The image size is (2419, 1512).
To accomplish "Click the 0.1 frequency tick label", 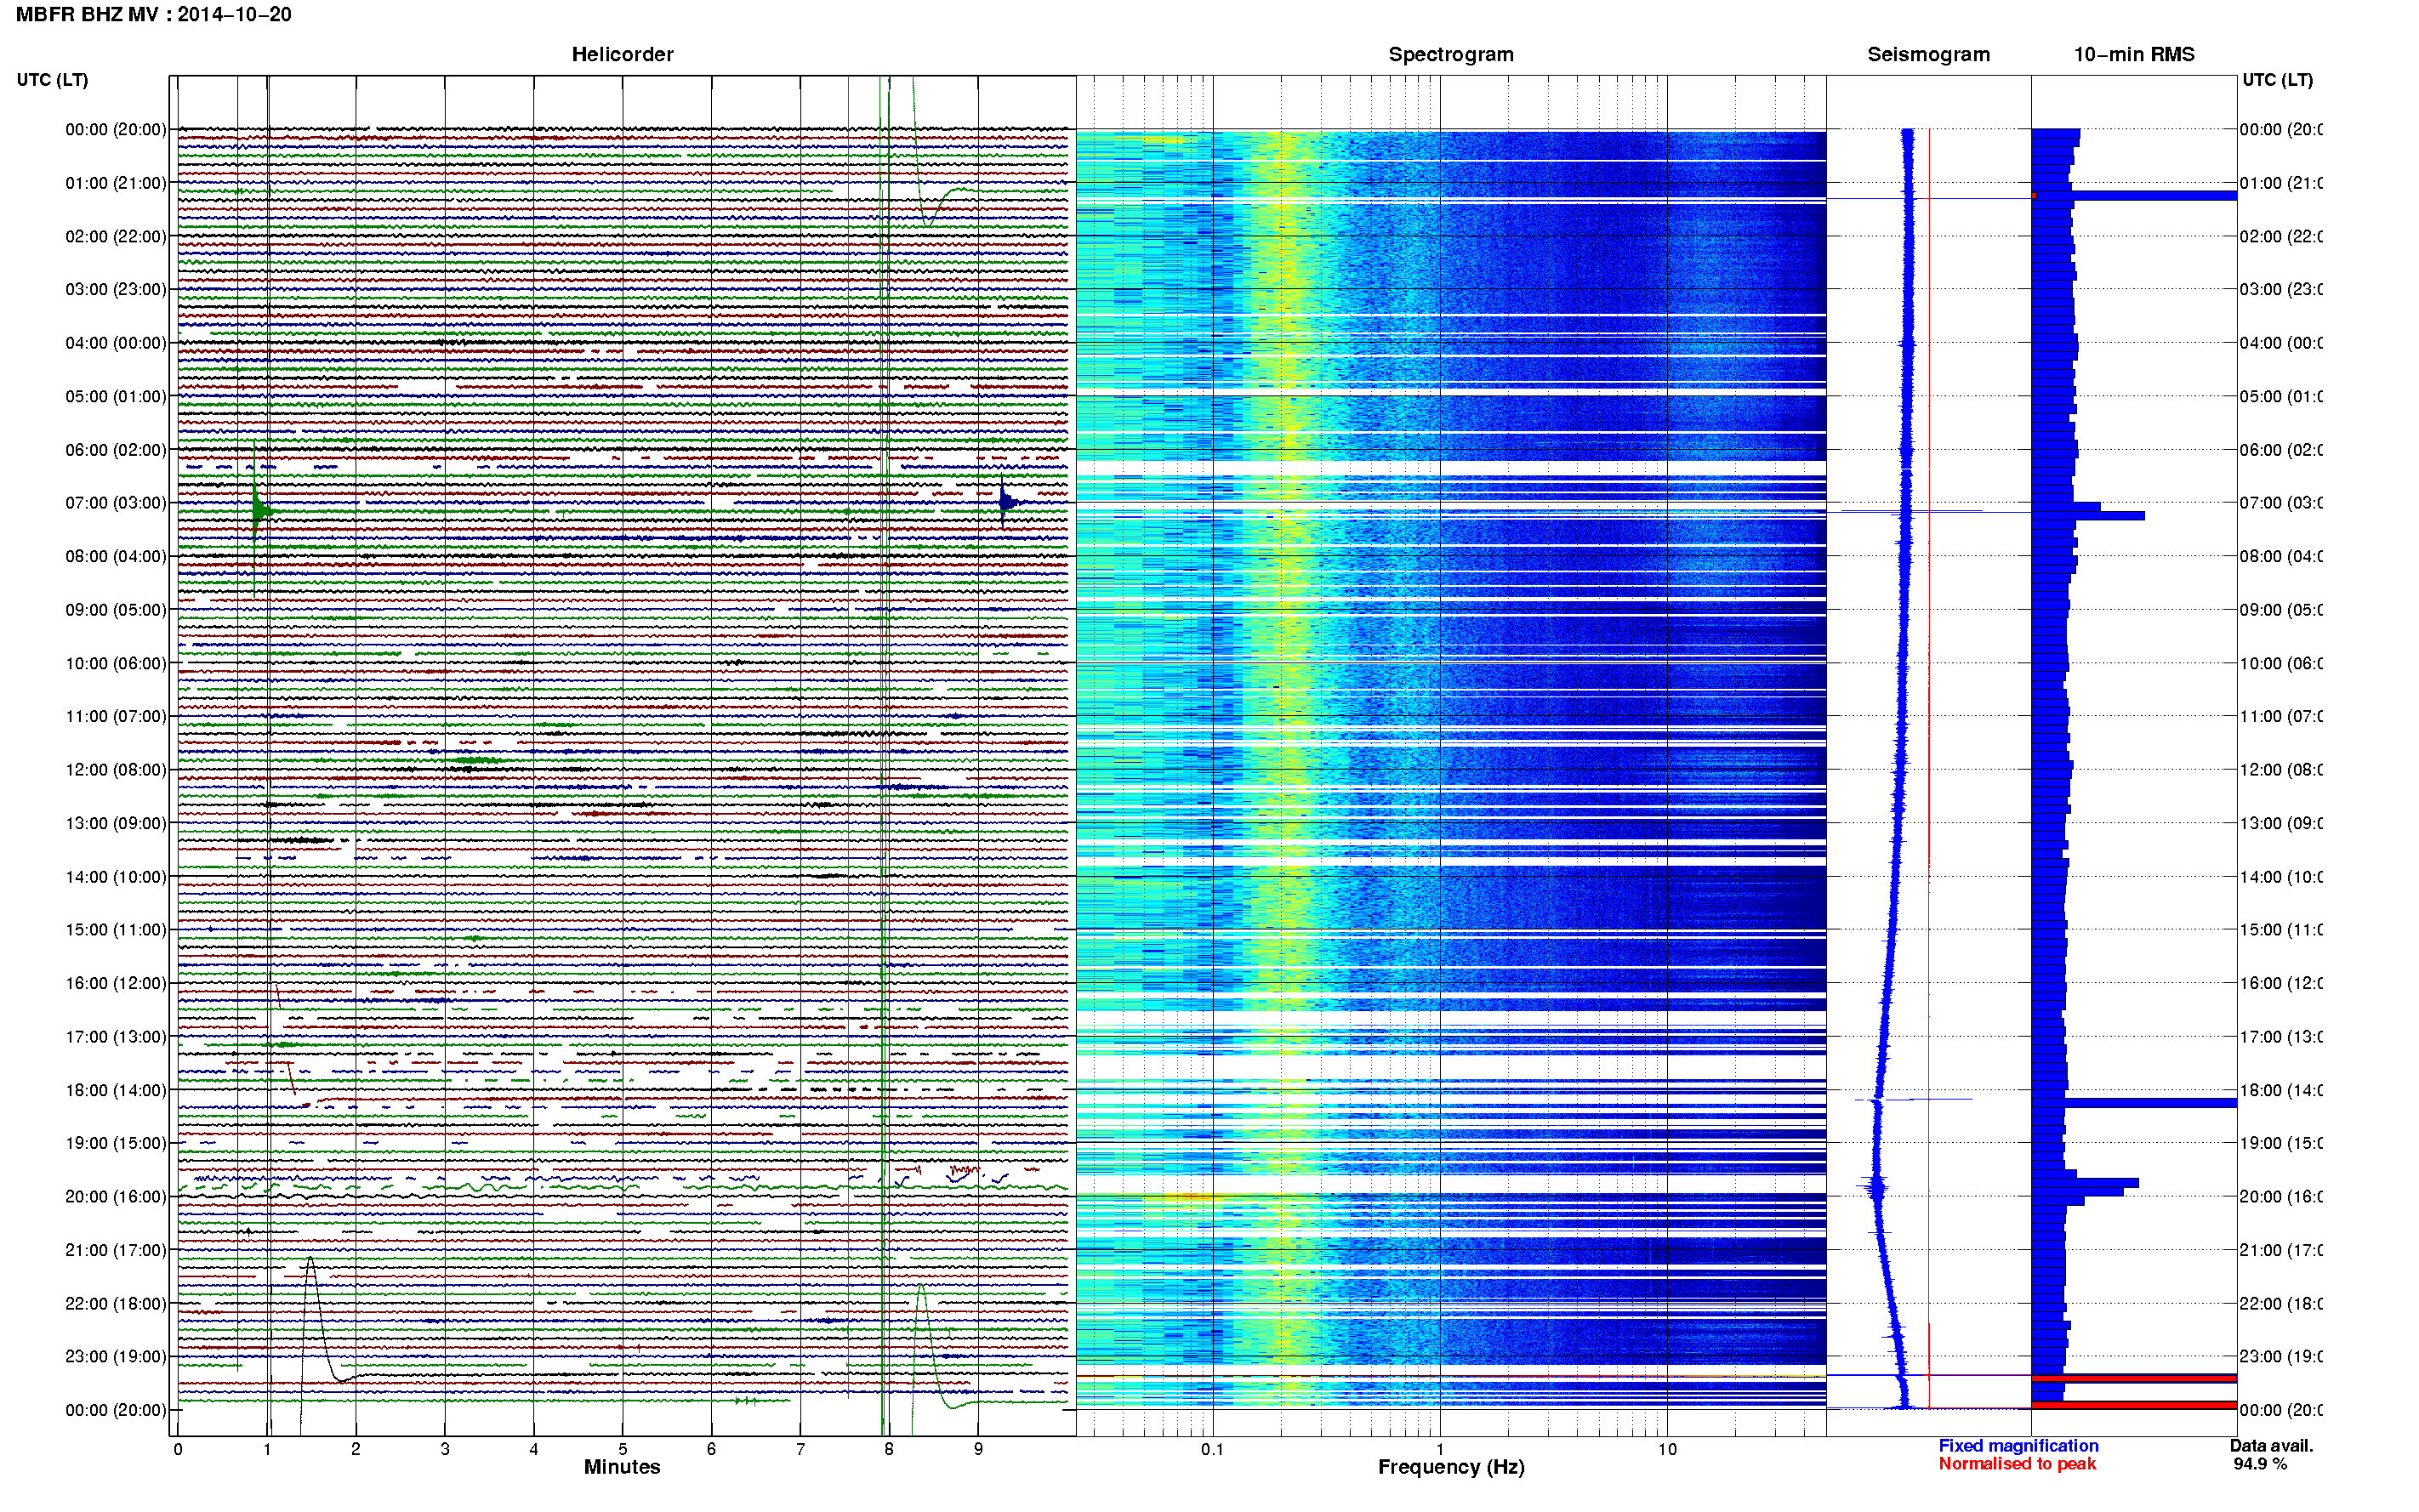I will pyautogui.click(x=1212, y=1449).
